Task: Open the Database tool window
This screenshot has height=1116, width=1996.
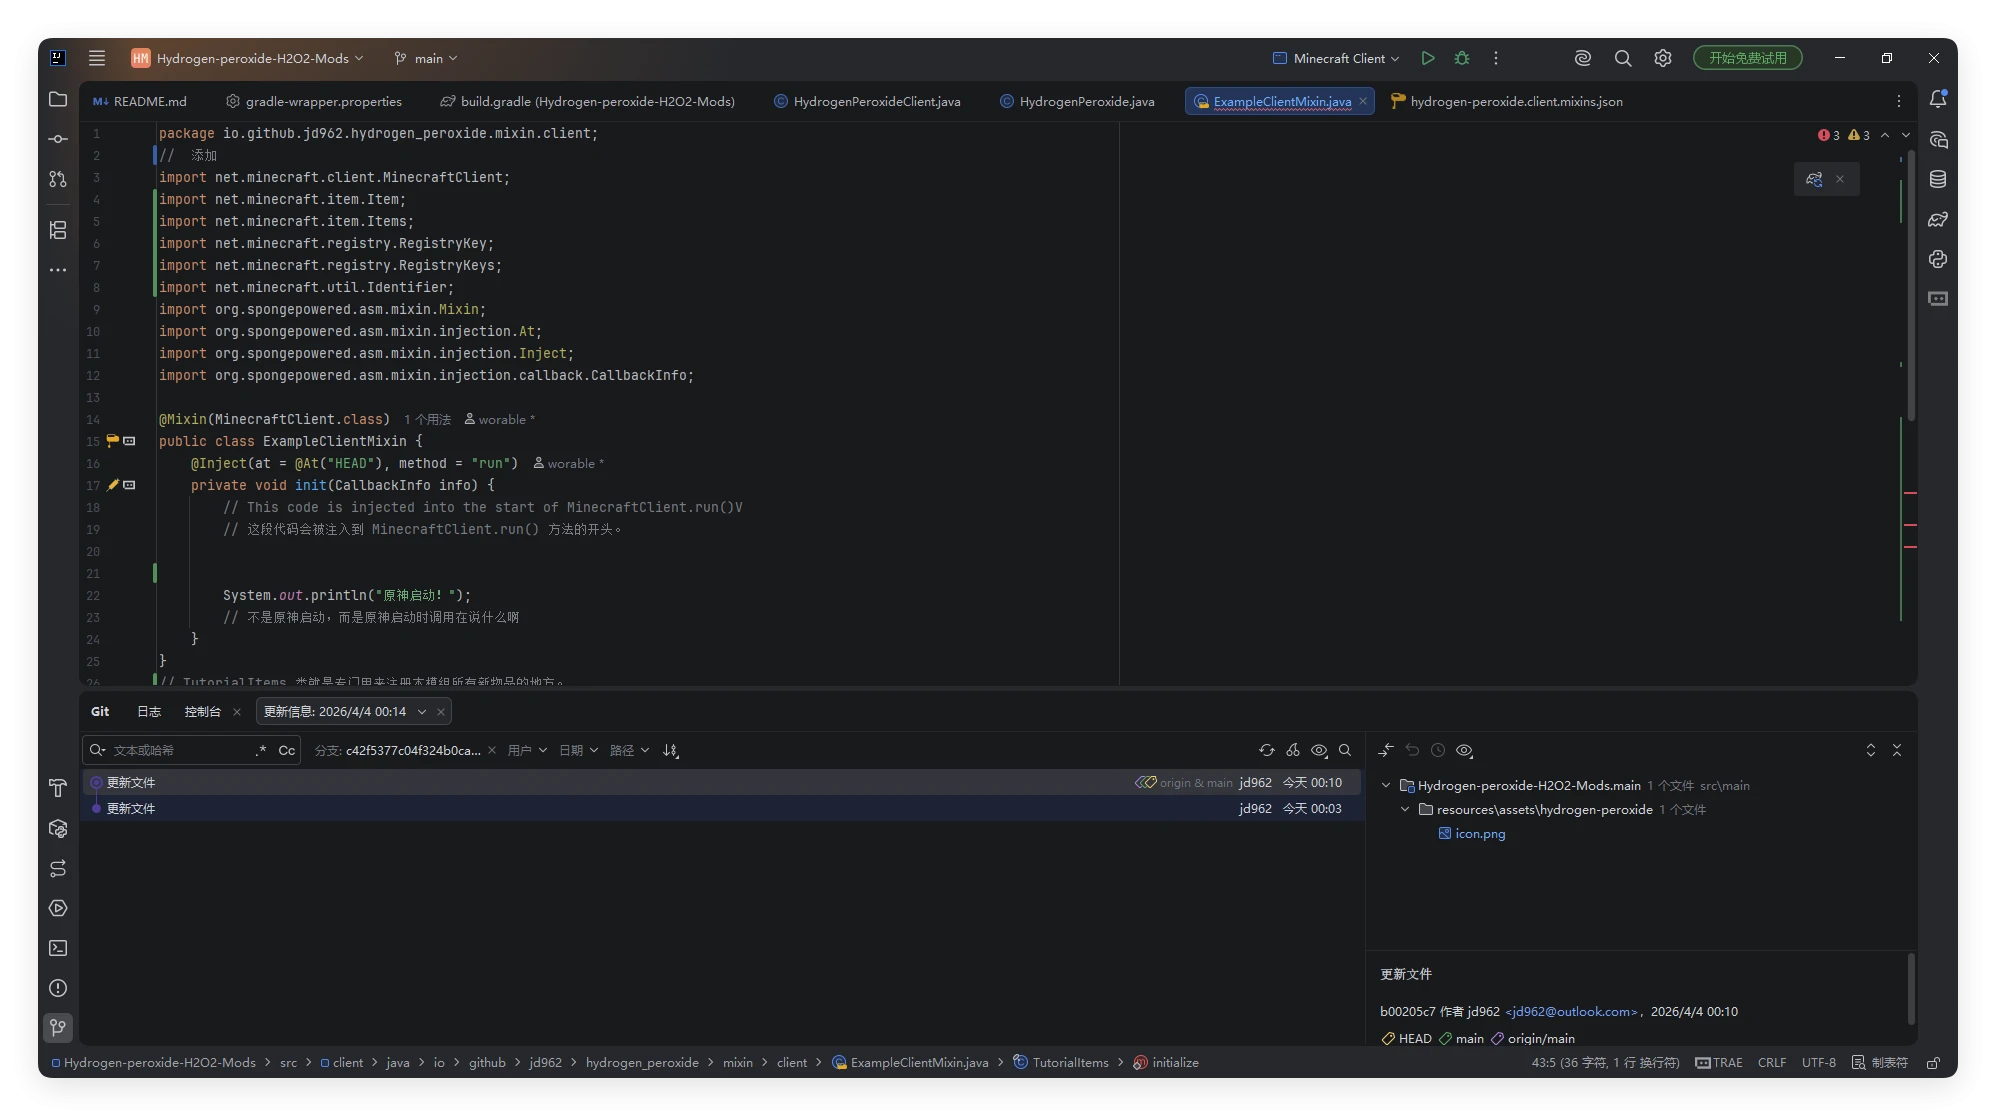Action: click(1938, 179)
